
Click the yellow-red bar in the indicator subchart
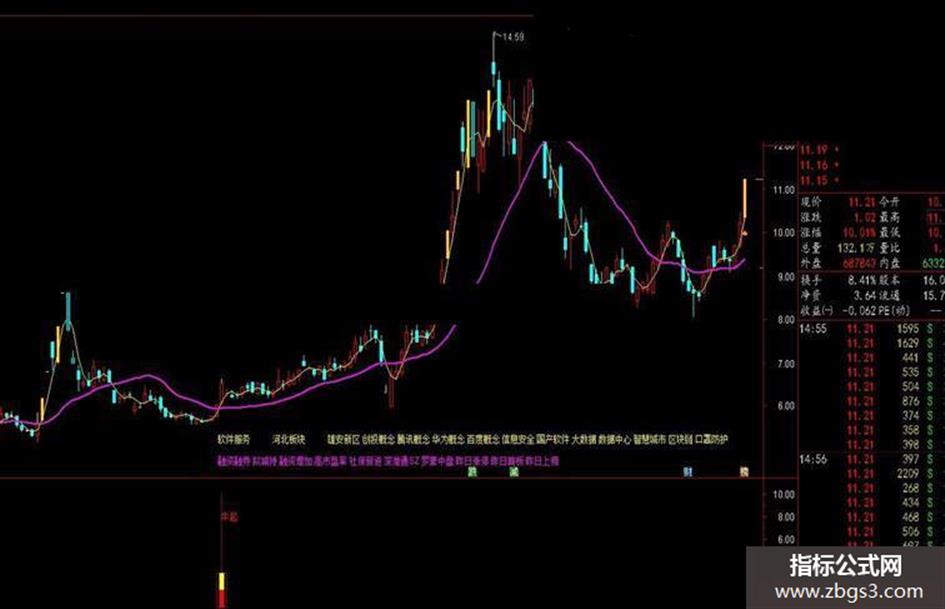pos(221,589)
